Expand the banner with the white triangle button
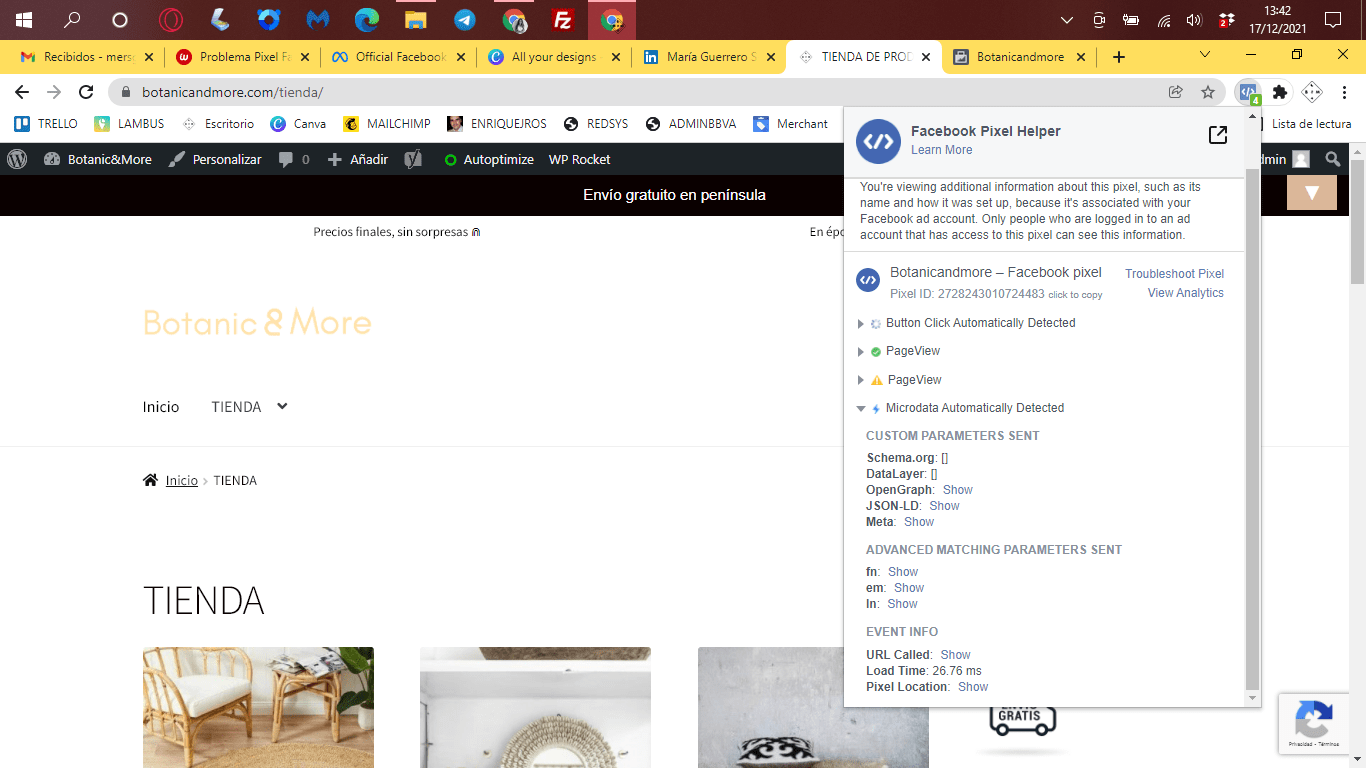 [x=1312, y=193]
